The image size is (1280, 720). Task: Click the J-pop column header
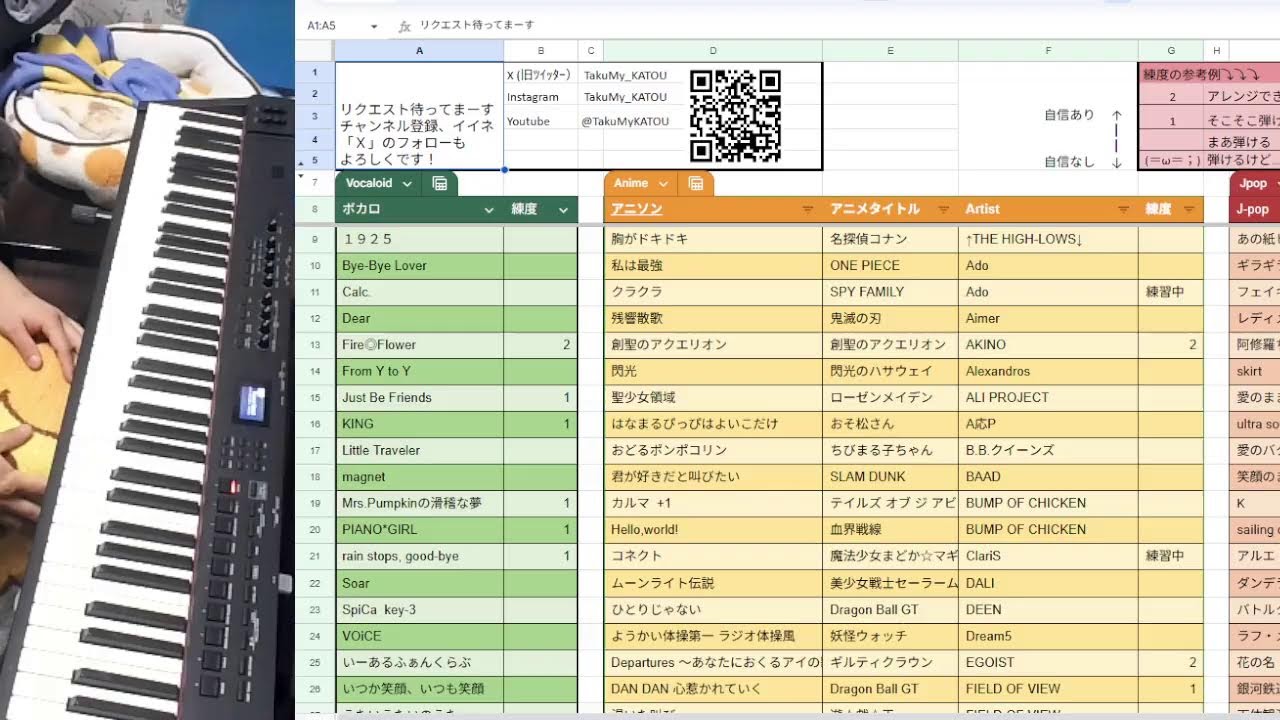[x=1254, y=210]
